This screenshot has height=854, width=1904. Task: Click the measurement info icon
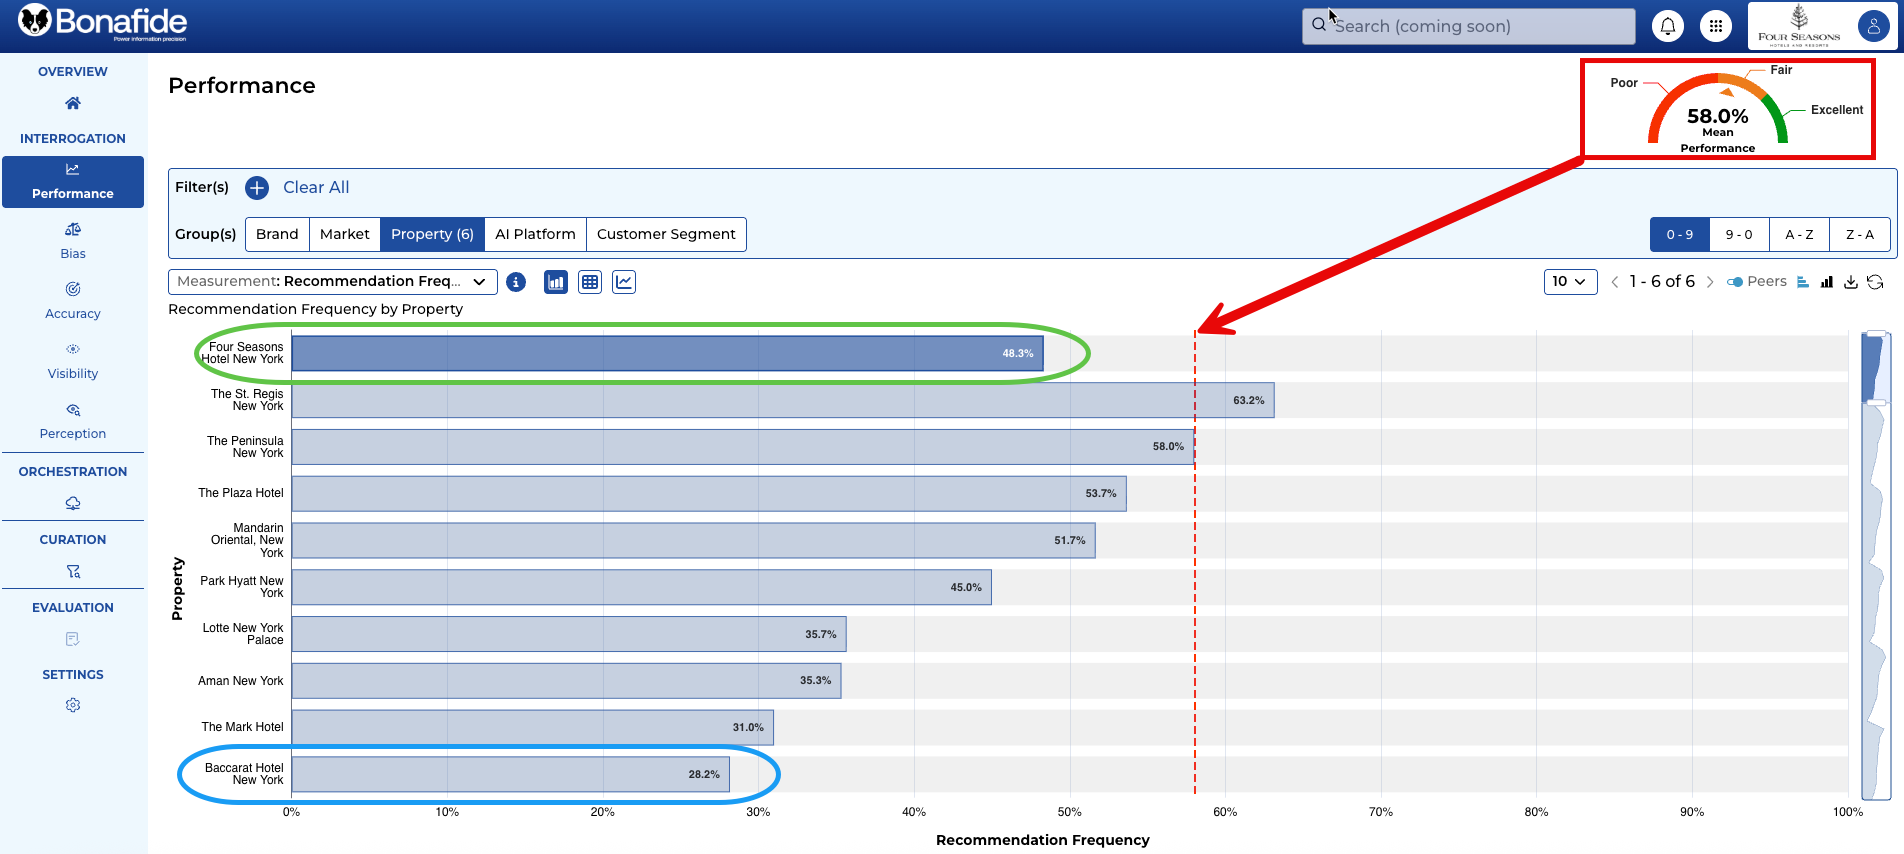pos(516,282)
